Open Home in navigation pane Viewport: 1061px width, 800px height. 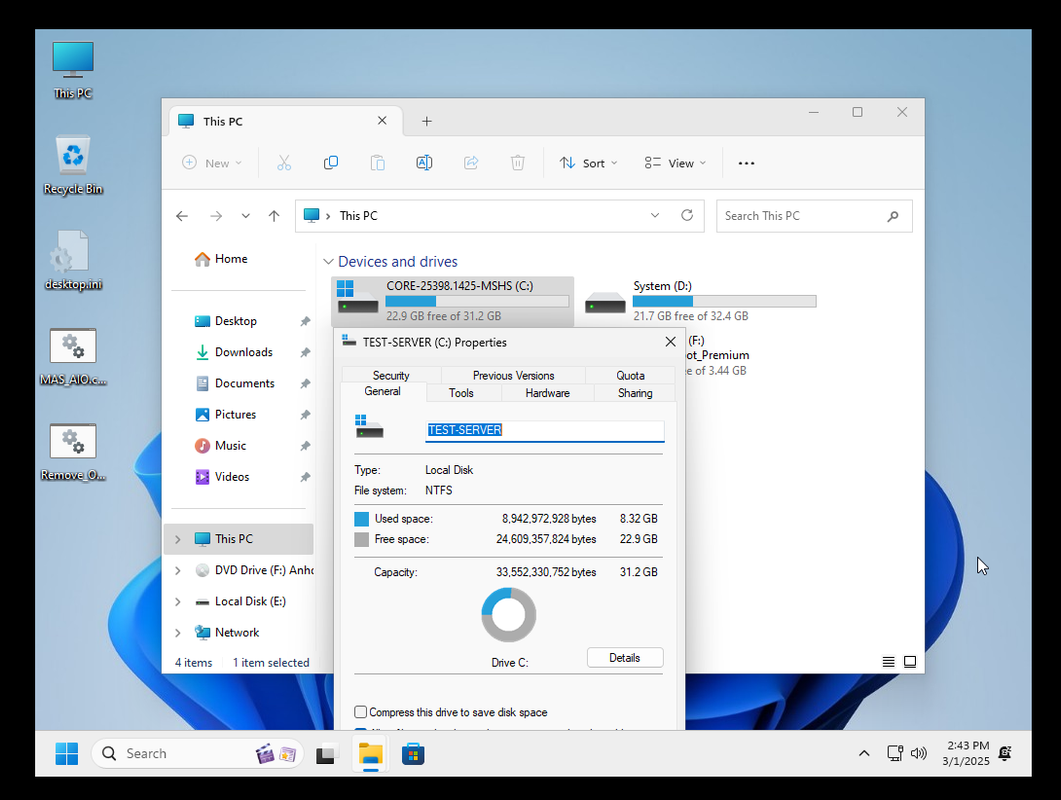coord(230,259)
